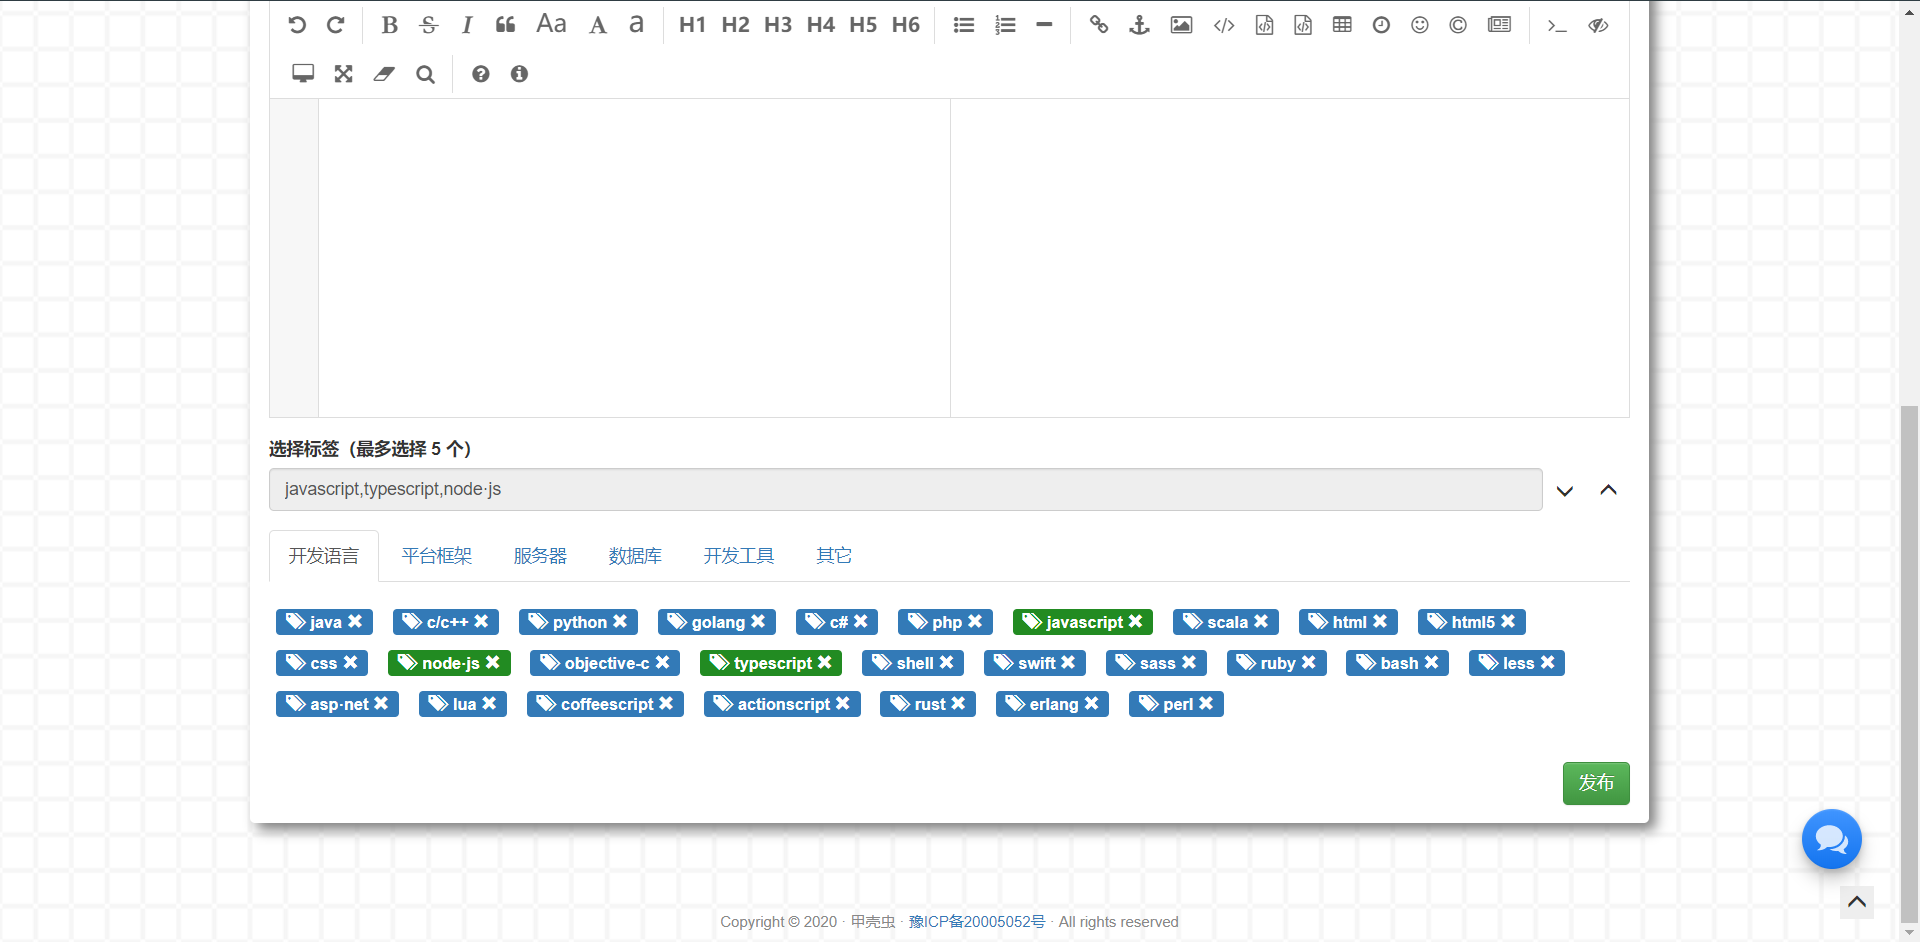Toggle bold formatting

tap(390, 25)
